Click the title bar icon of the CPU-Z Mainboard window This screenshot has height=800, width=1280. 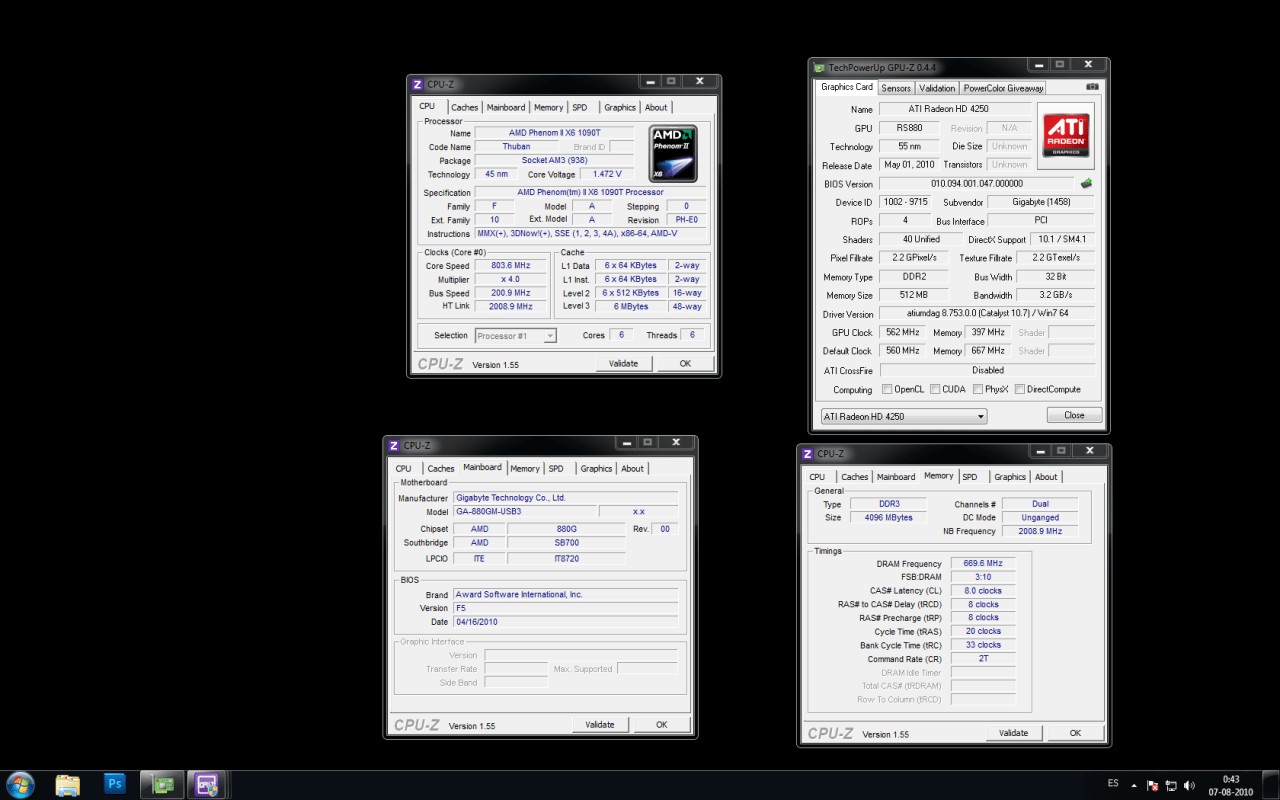pos(393,445)
